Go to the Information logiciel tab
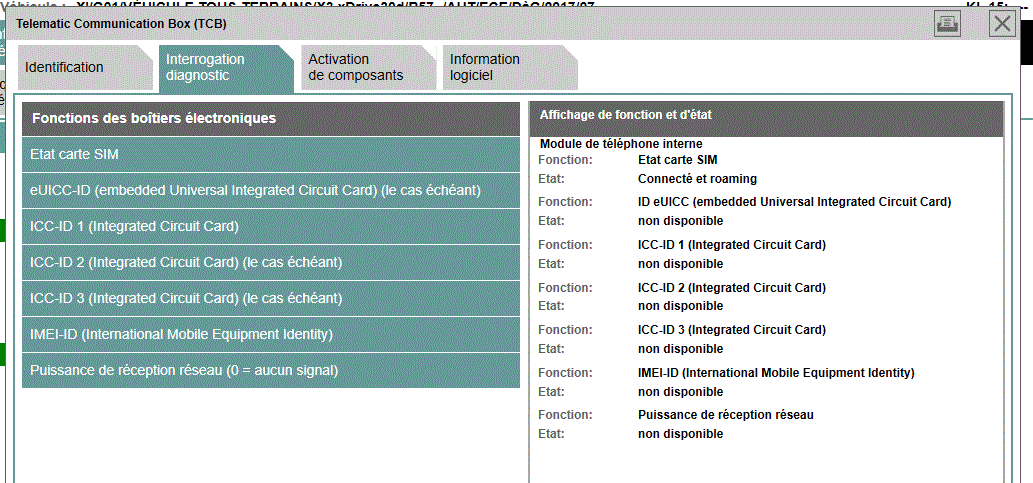 tap(486, 67)
